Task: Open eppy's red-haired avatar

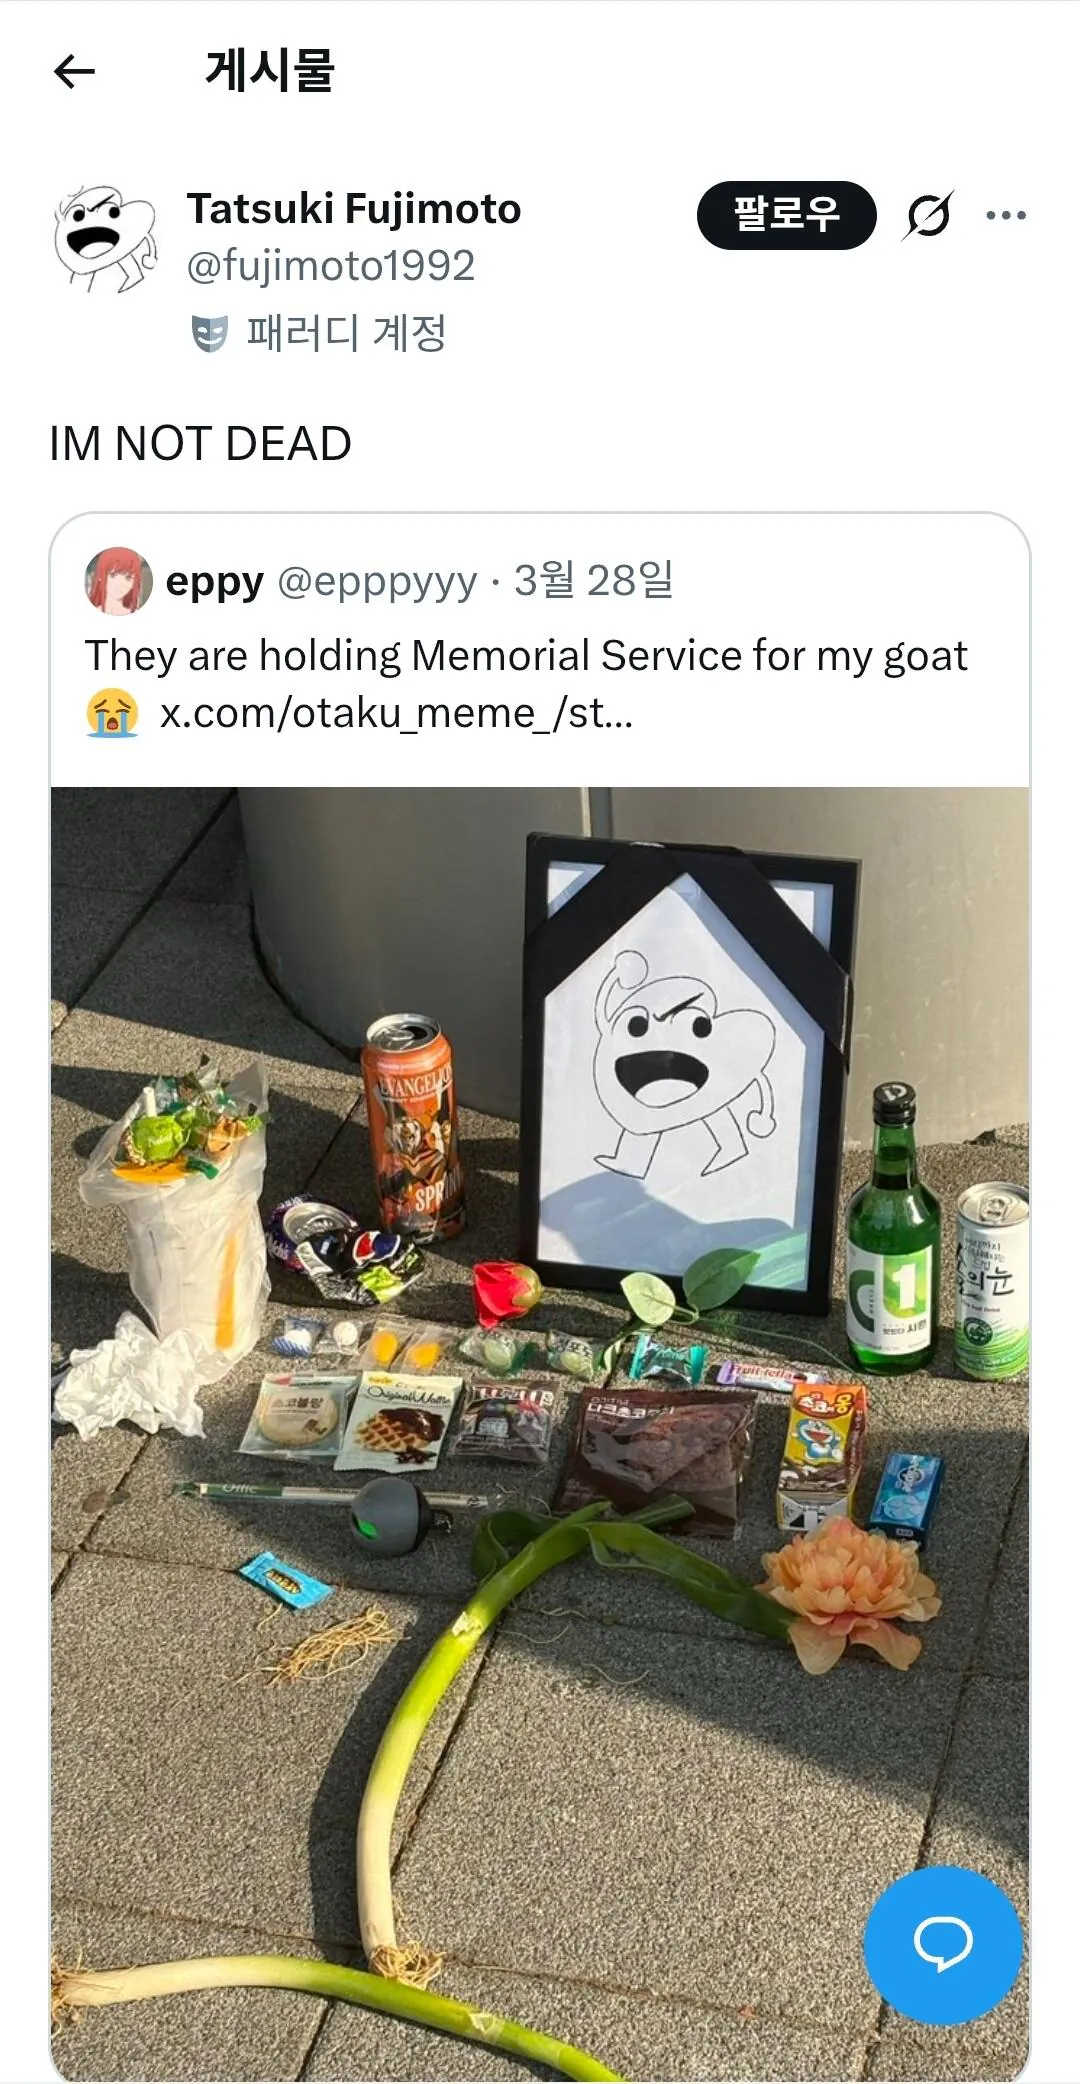Action: click(x=118, y=580)
